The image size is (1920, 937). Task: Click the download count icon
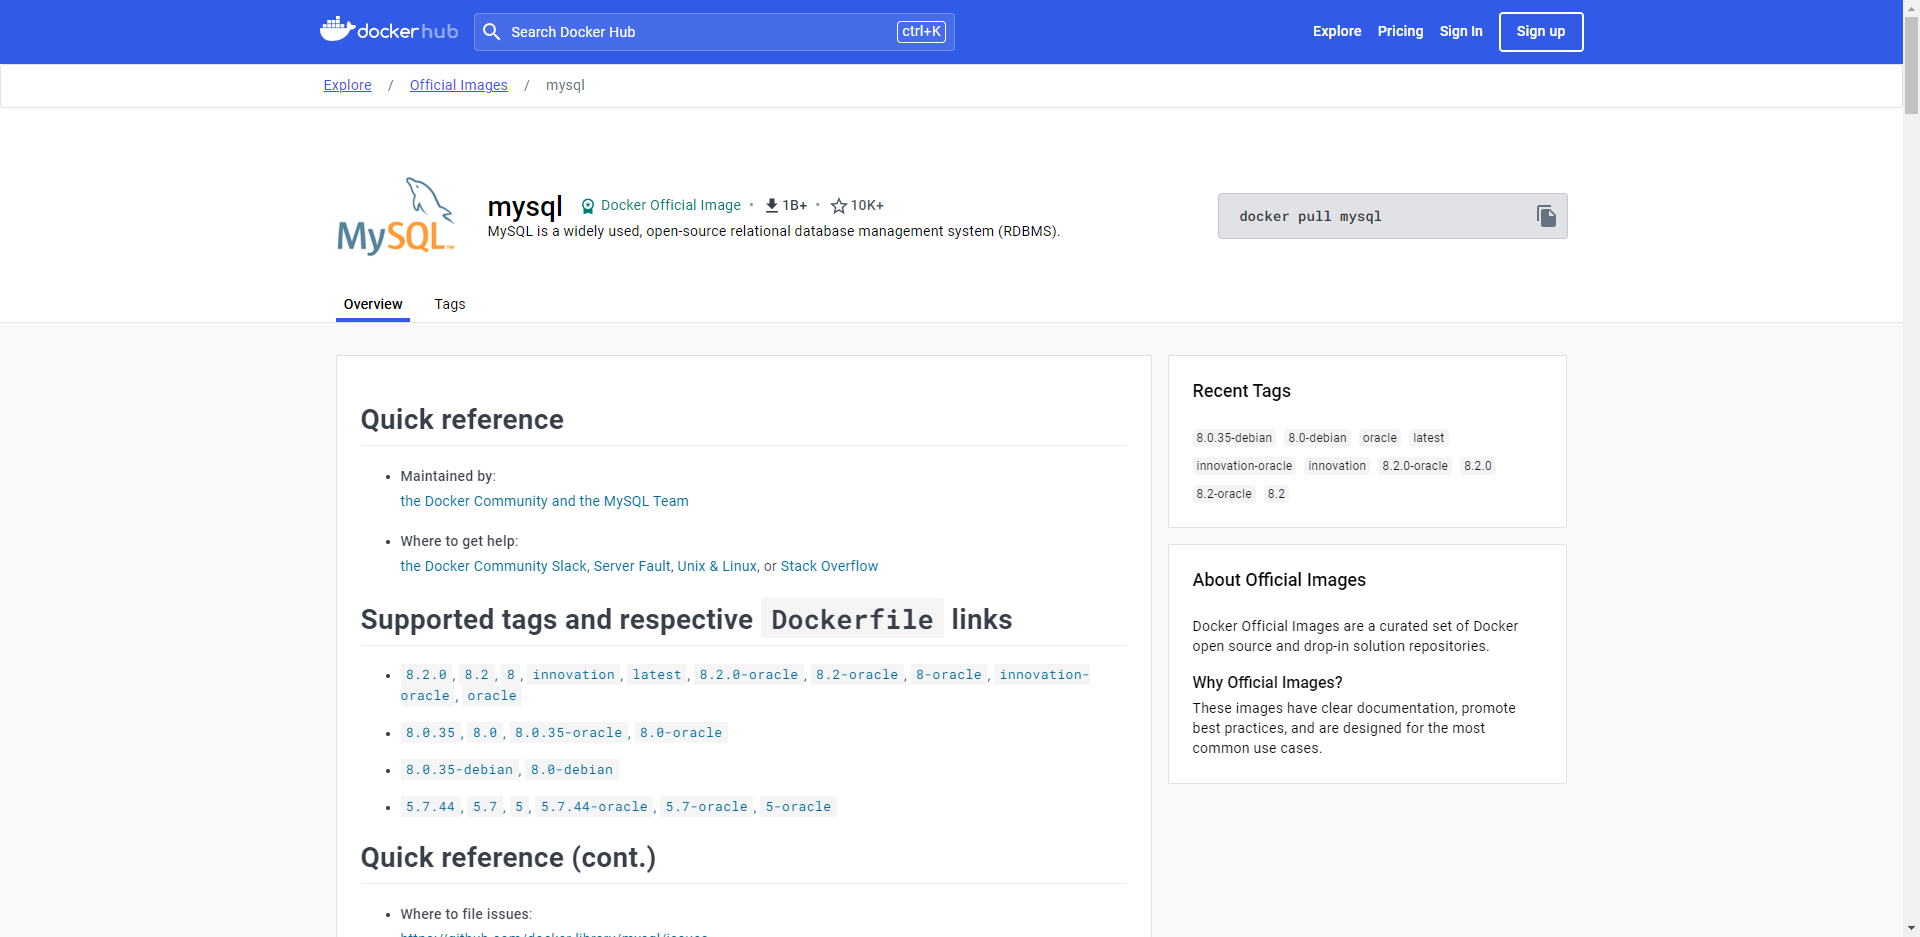[772, 205]
